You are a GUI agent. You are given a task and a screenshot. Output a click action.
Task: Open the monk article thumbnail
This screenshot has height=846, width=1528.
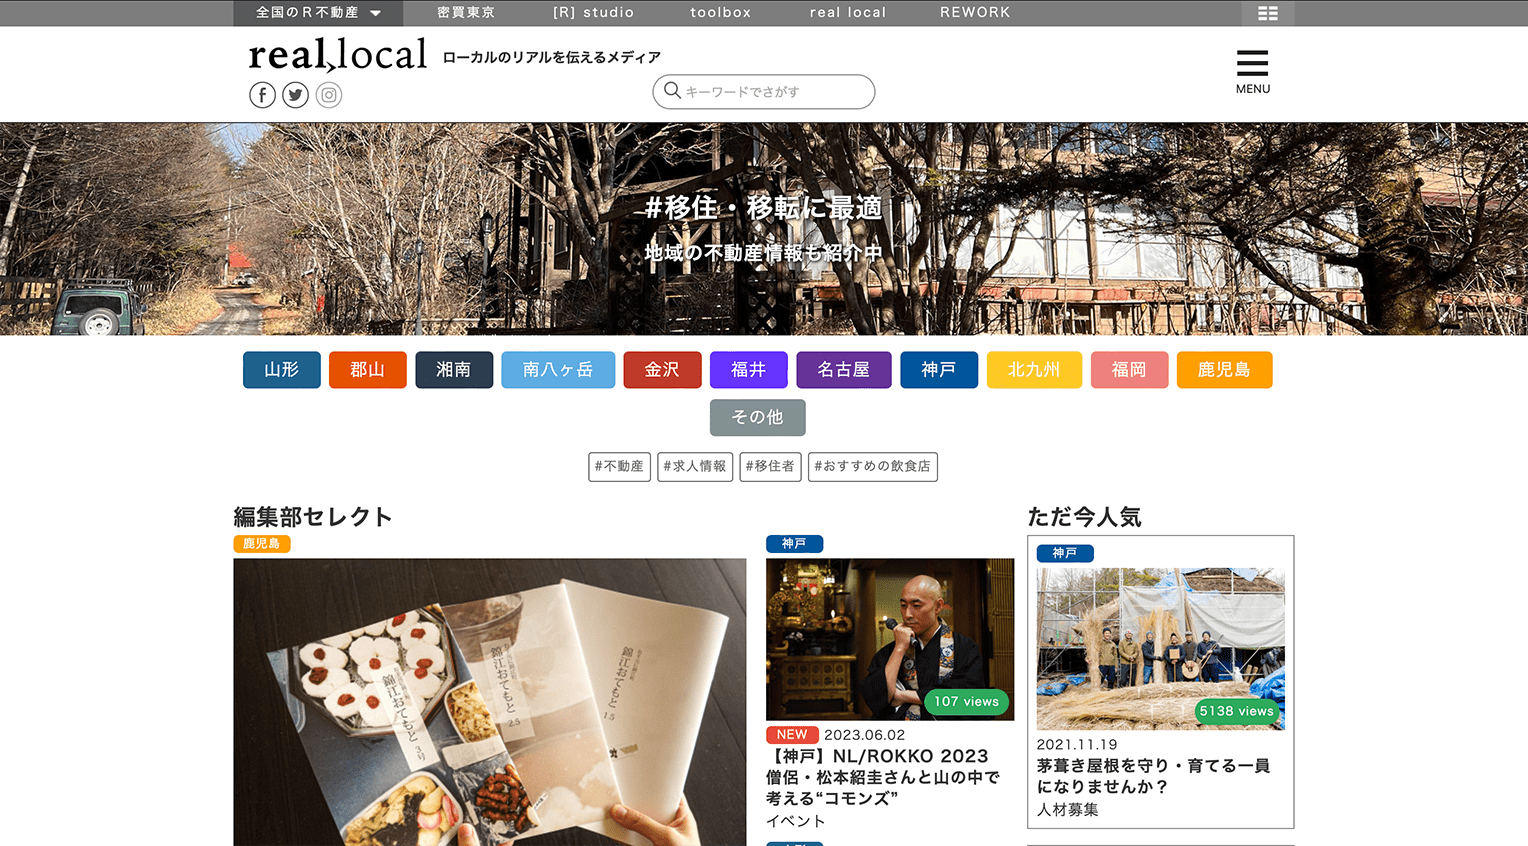point(890,639)
